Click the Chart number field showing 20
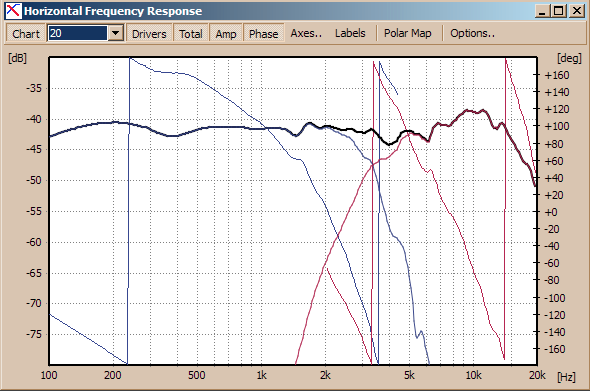Screen dimensions: 590x391 [78, 33]
